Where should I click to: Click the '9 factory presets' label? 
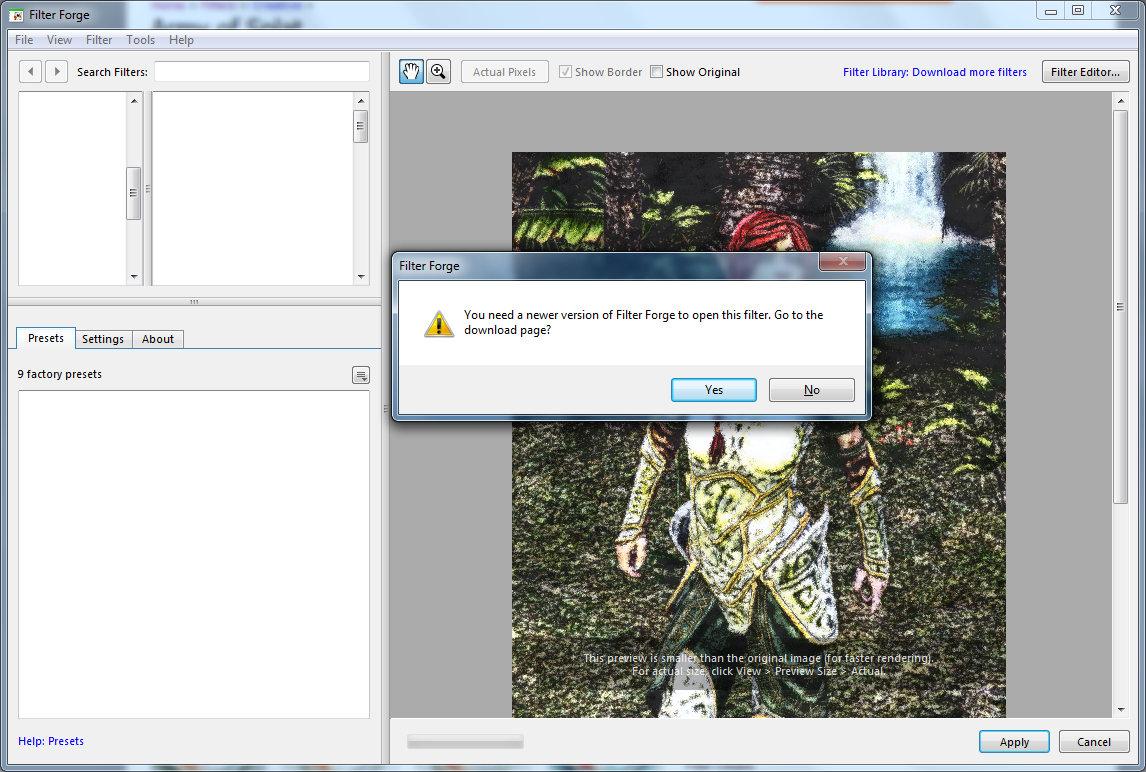[x=60, y=374]
